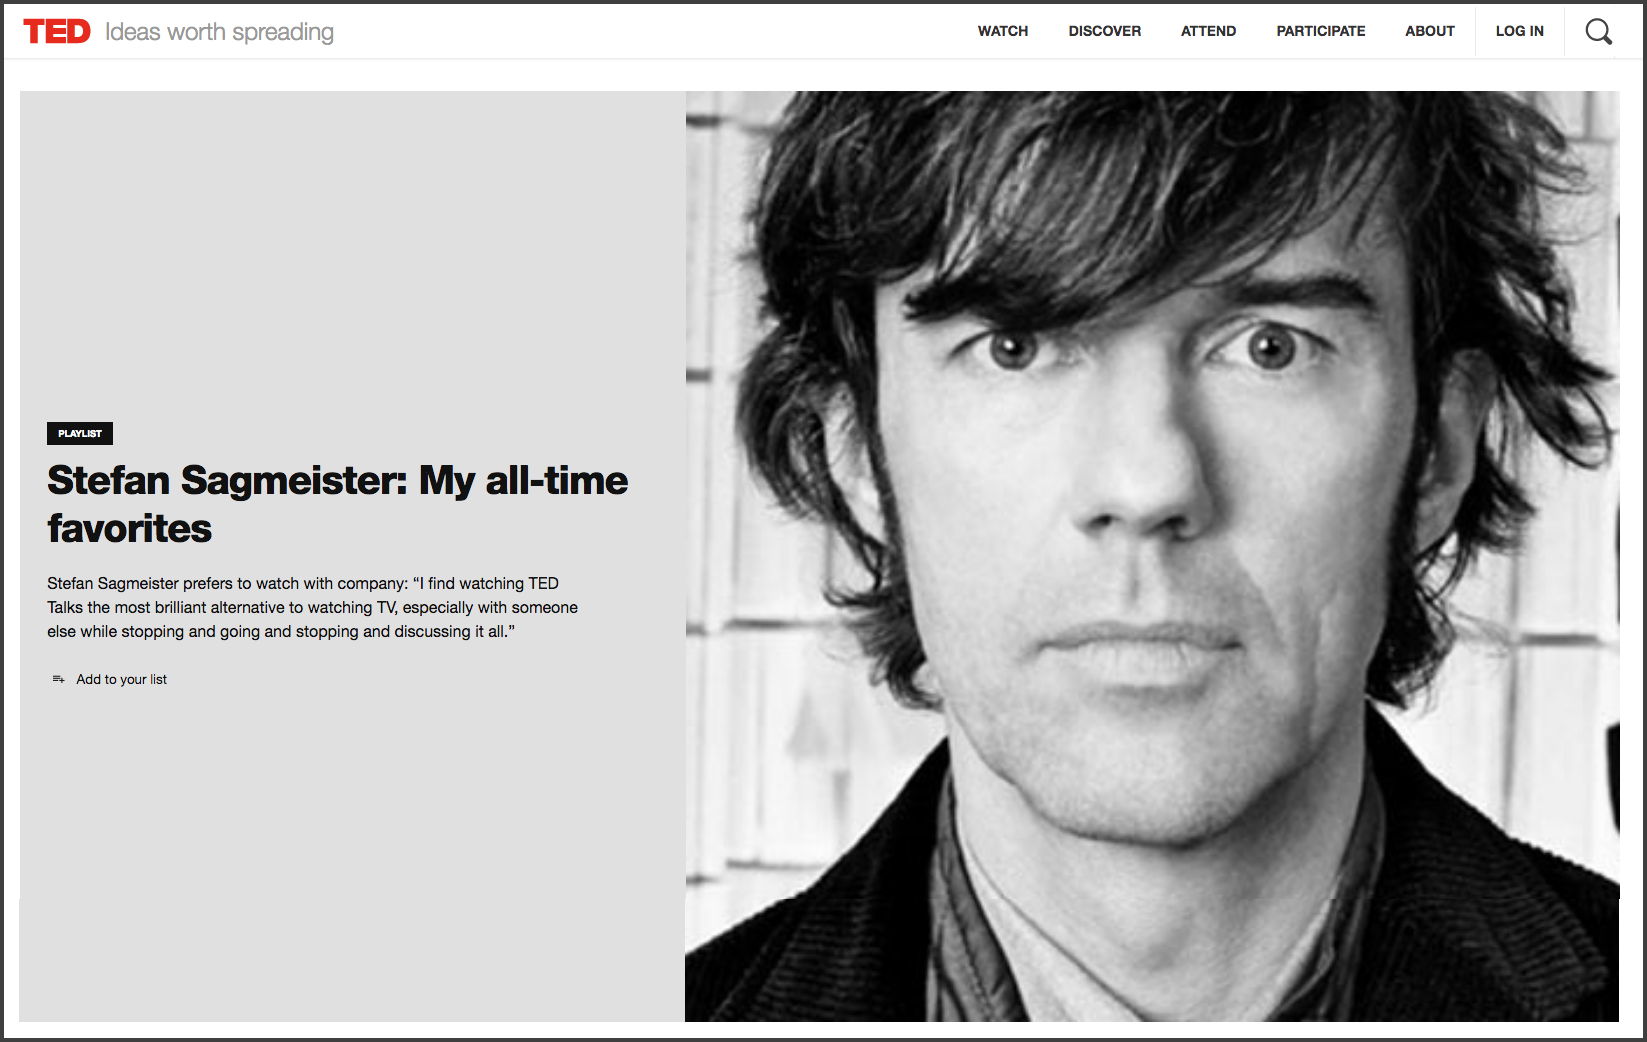
Task: Click the description line starting Stefan Sagmeister prefers
Action: (x=303, y=583)
